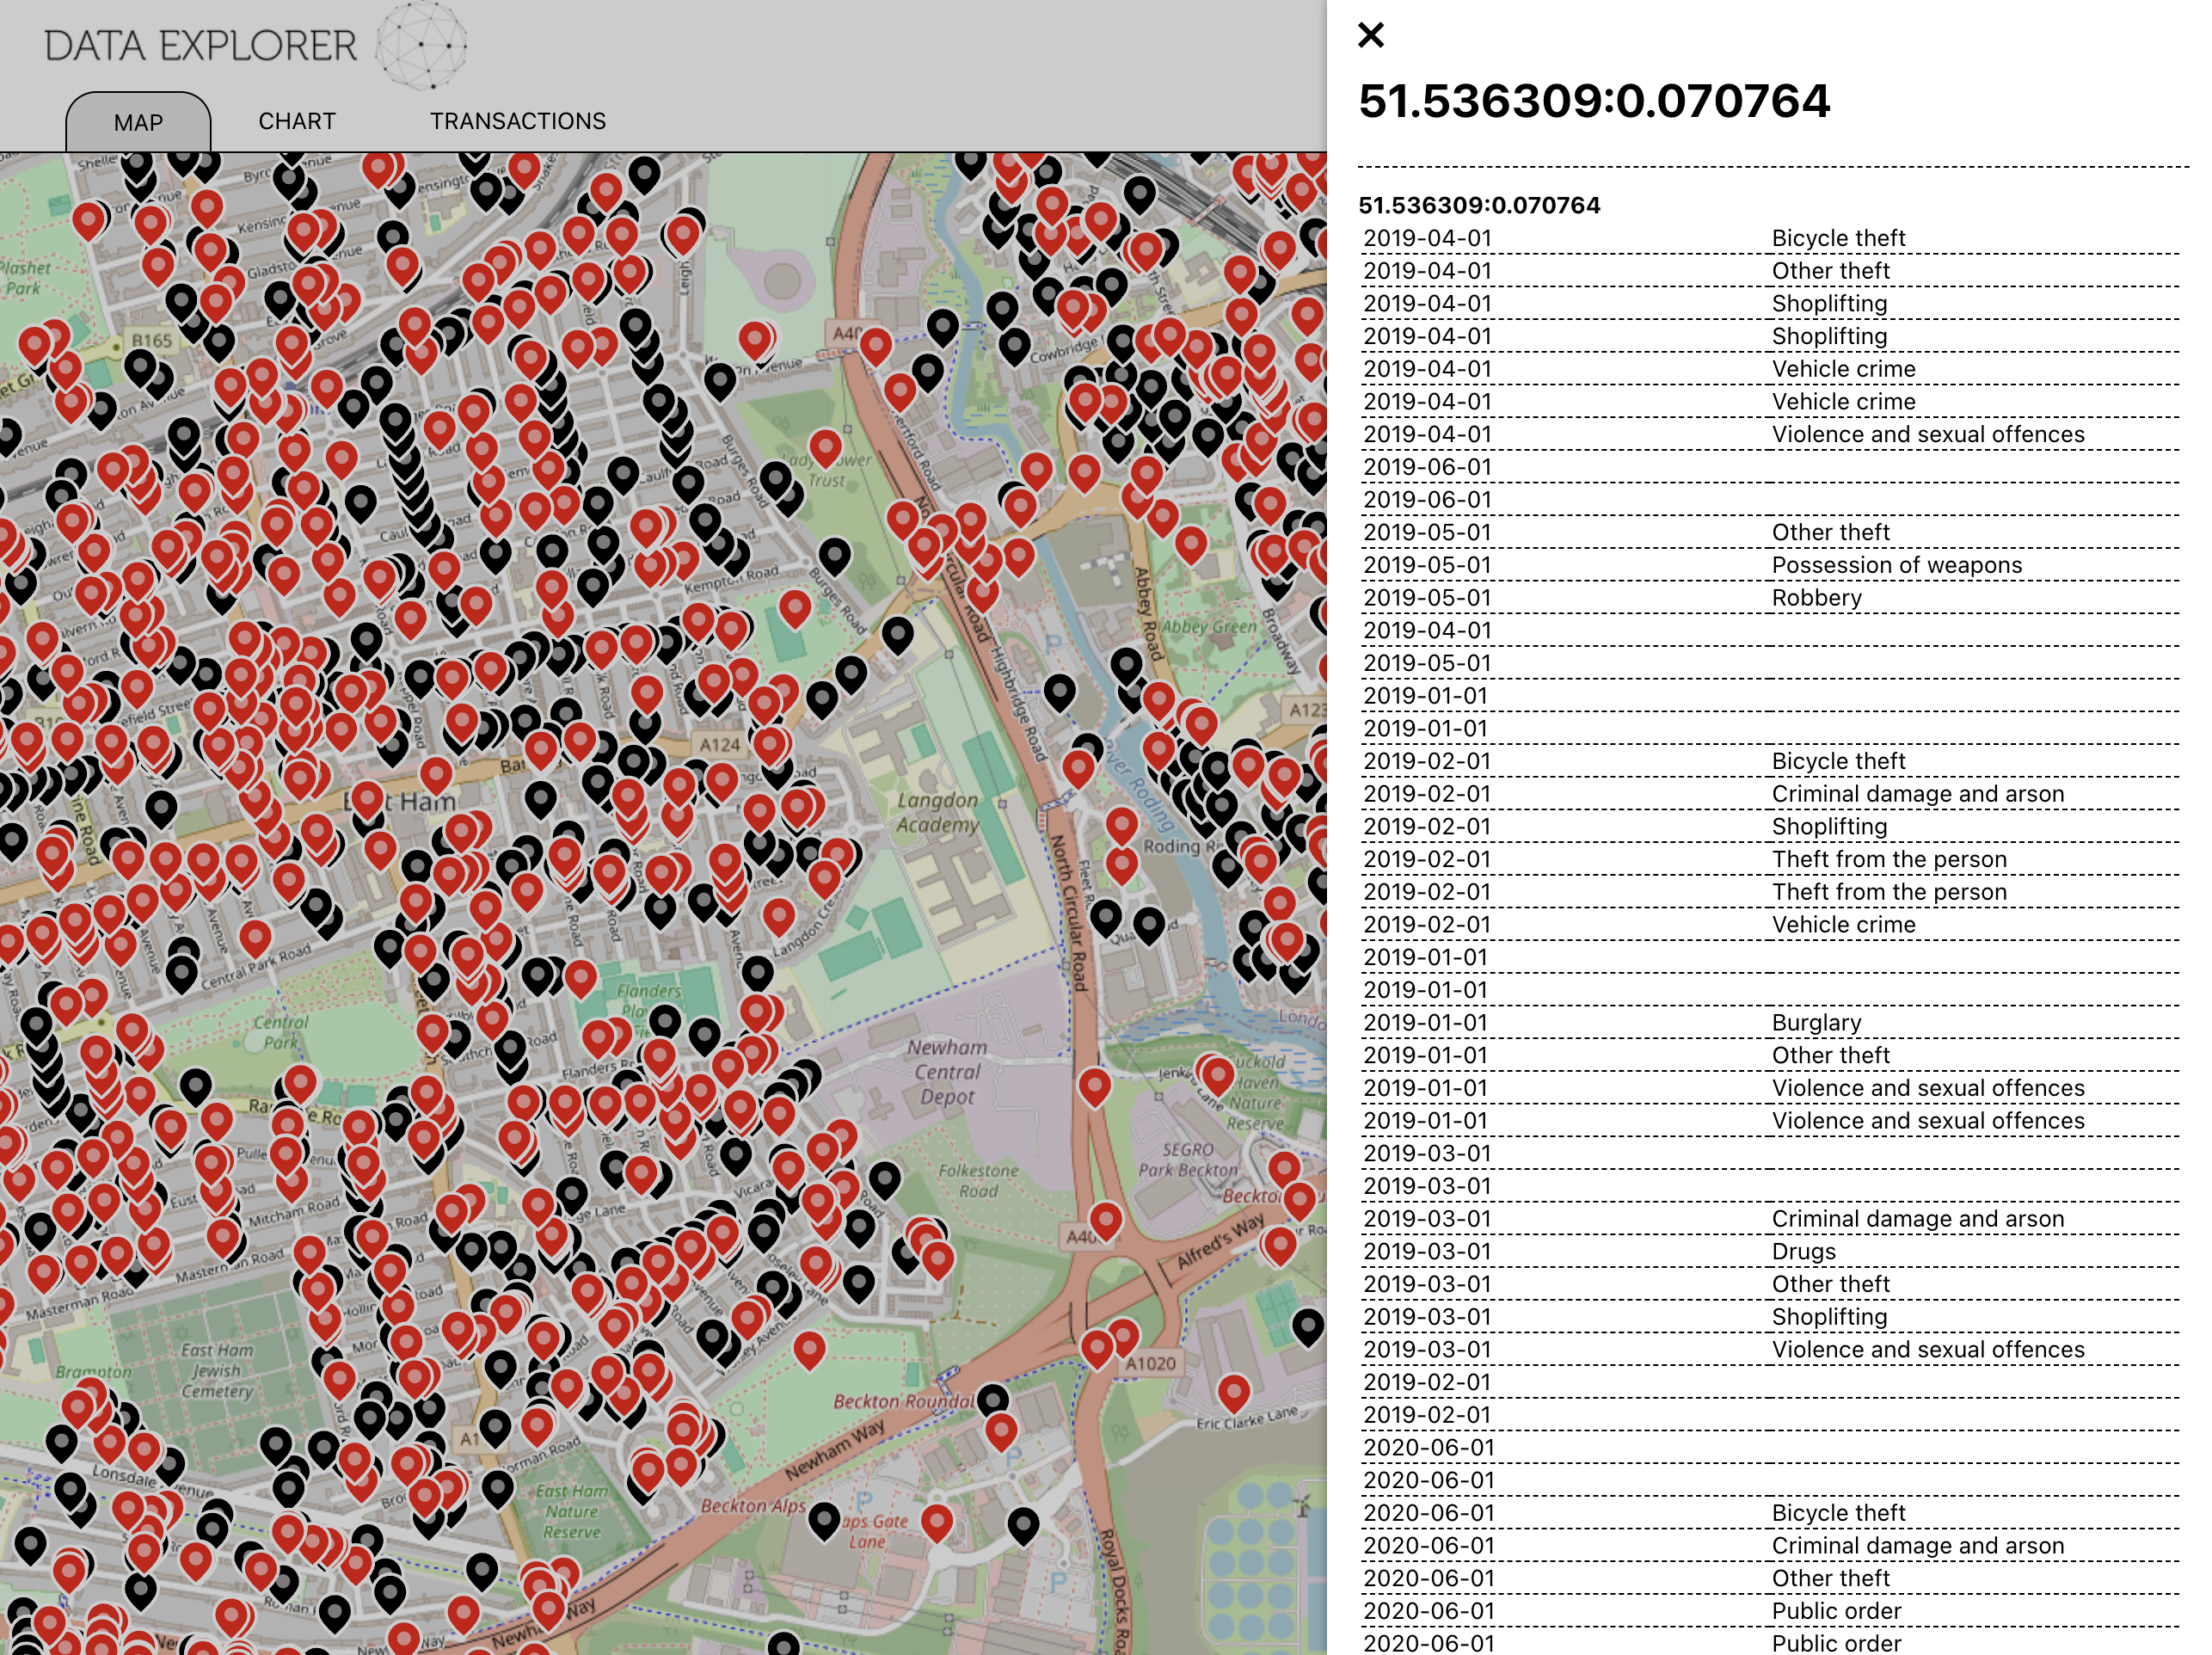
Task: Select lone black marker beside Highbridge Road
Action: pos(1059,688)
